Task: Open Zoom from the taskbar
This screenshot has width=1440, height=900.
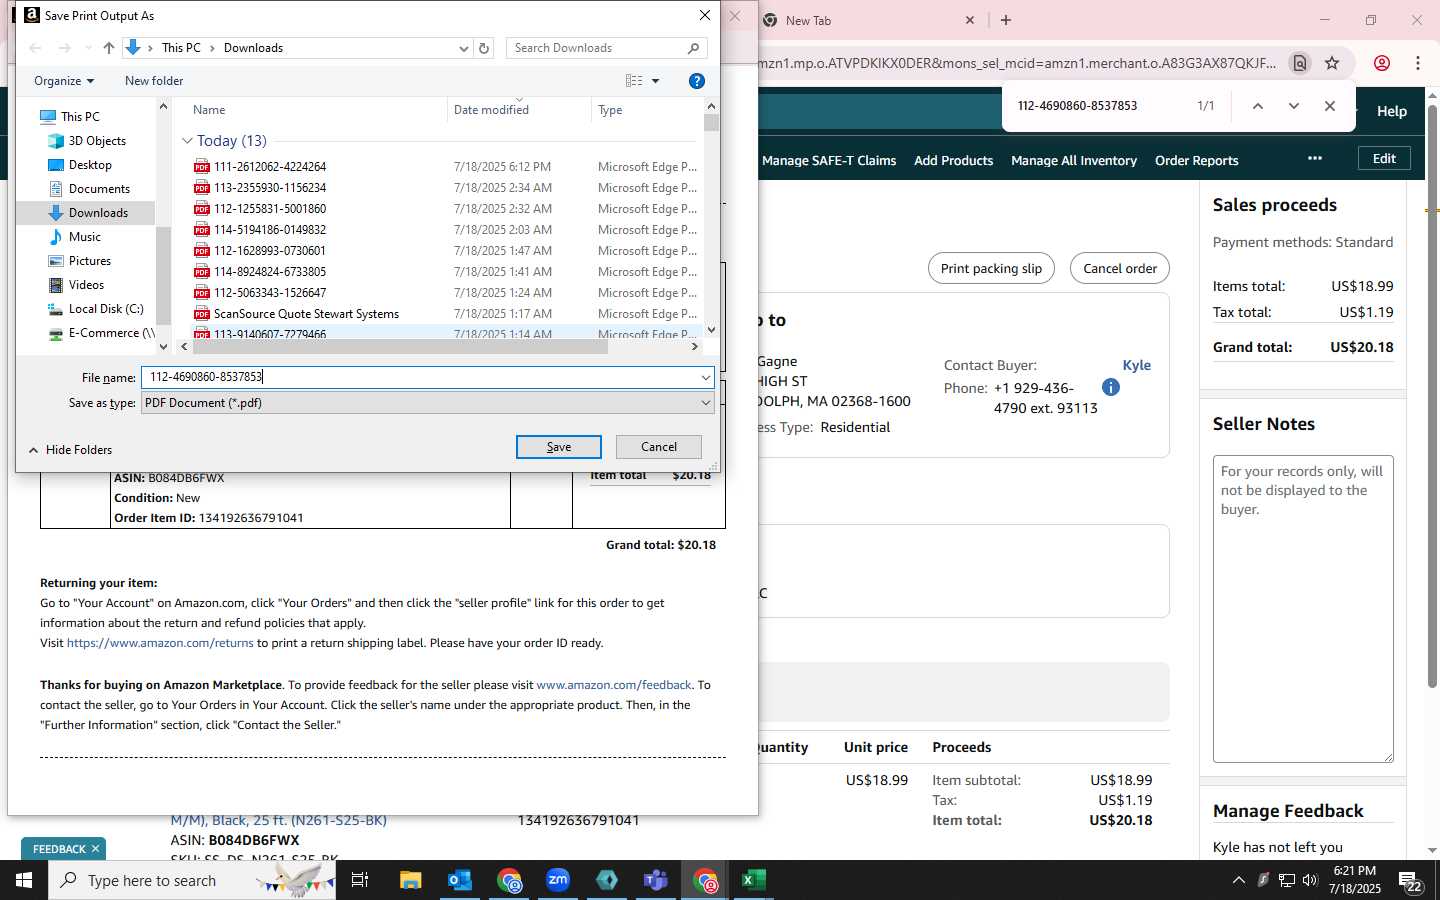Action: pyautogui.click(x=557, y=880)
